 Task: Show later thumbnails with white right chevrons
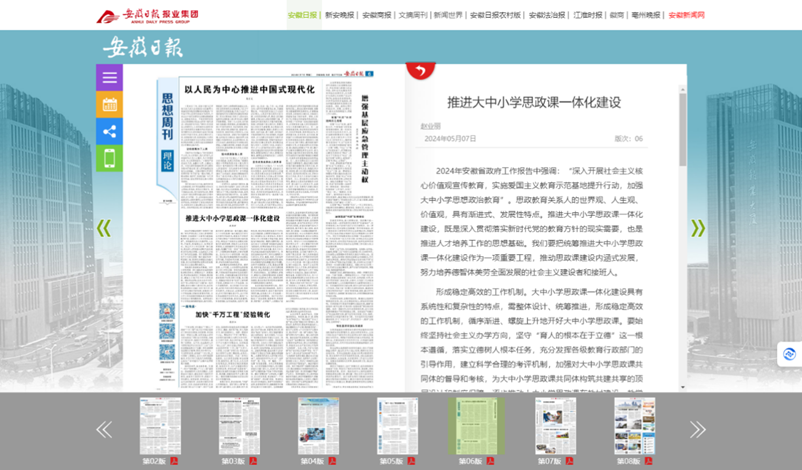click(698, 430)
